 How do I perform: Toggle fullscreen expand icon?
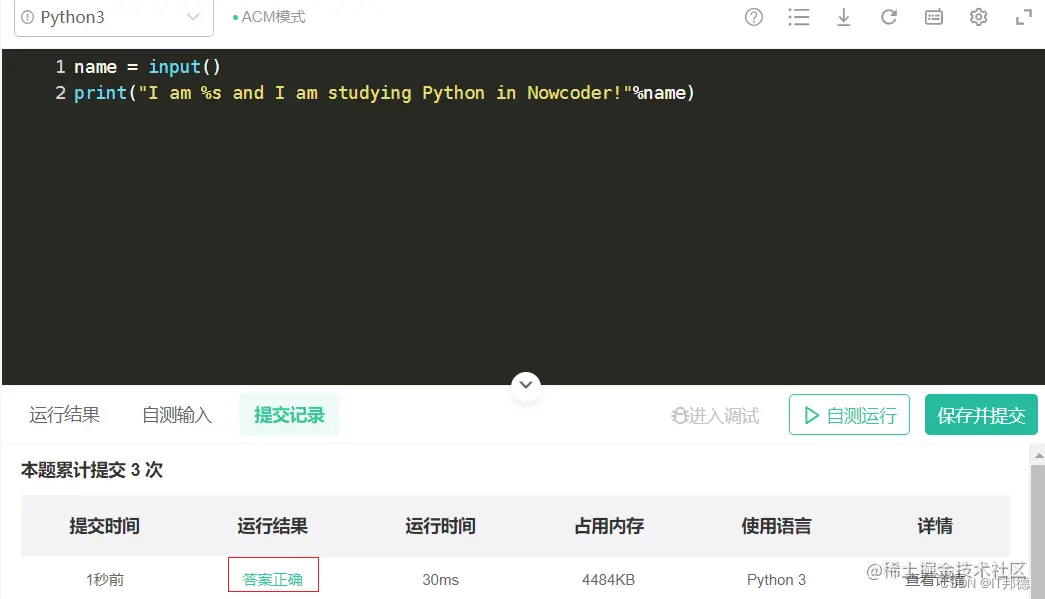[1024, 17]
